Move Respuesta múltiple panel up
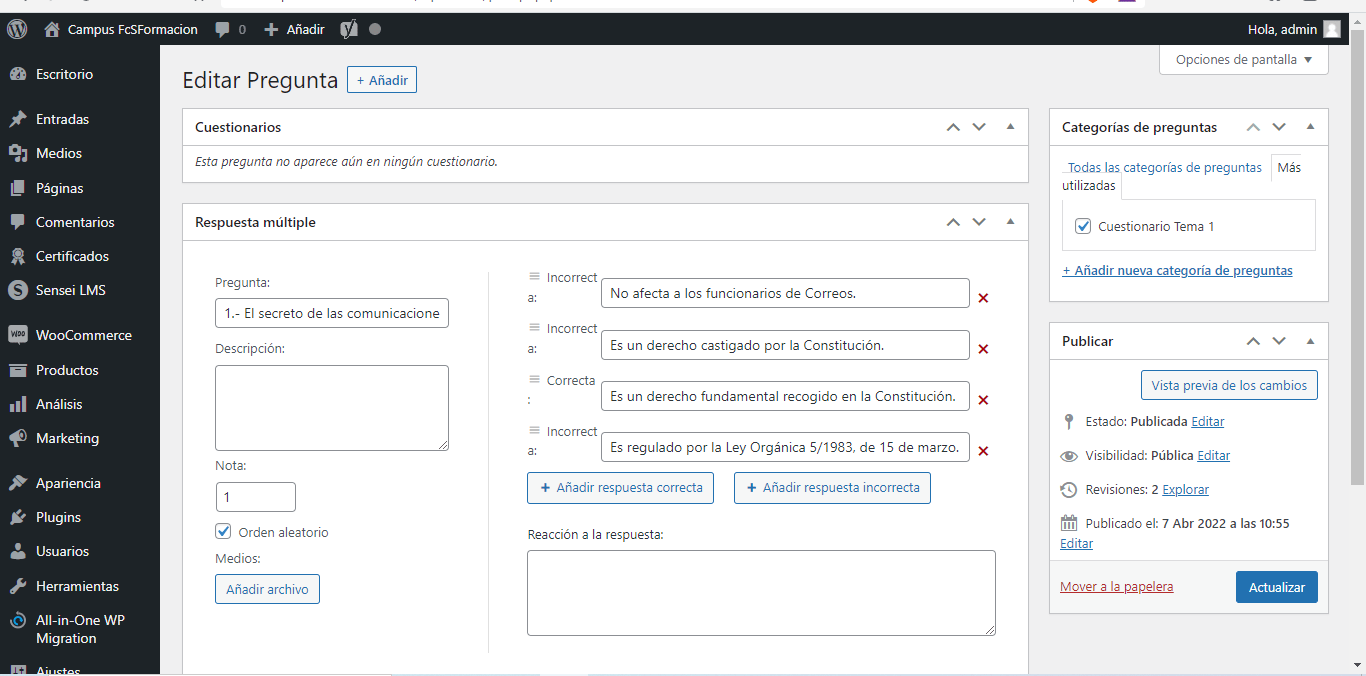The height and width of the screenshot is (676, 1366). coord(953,222)
